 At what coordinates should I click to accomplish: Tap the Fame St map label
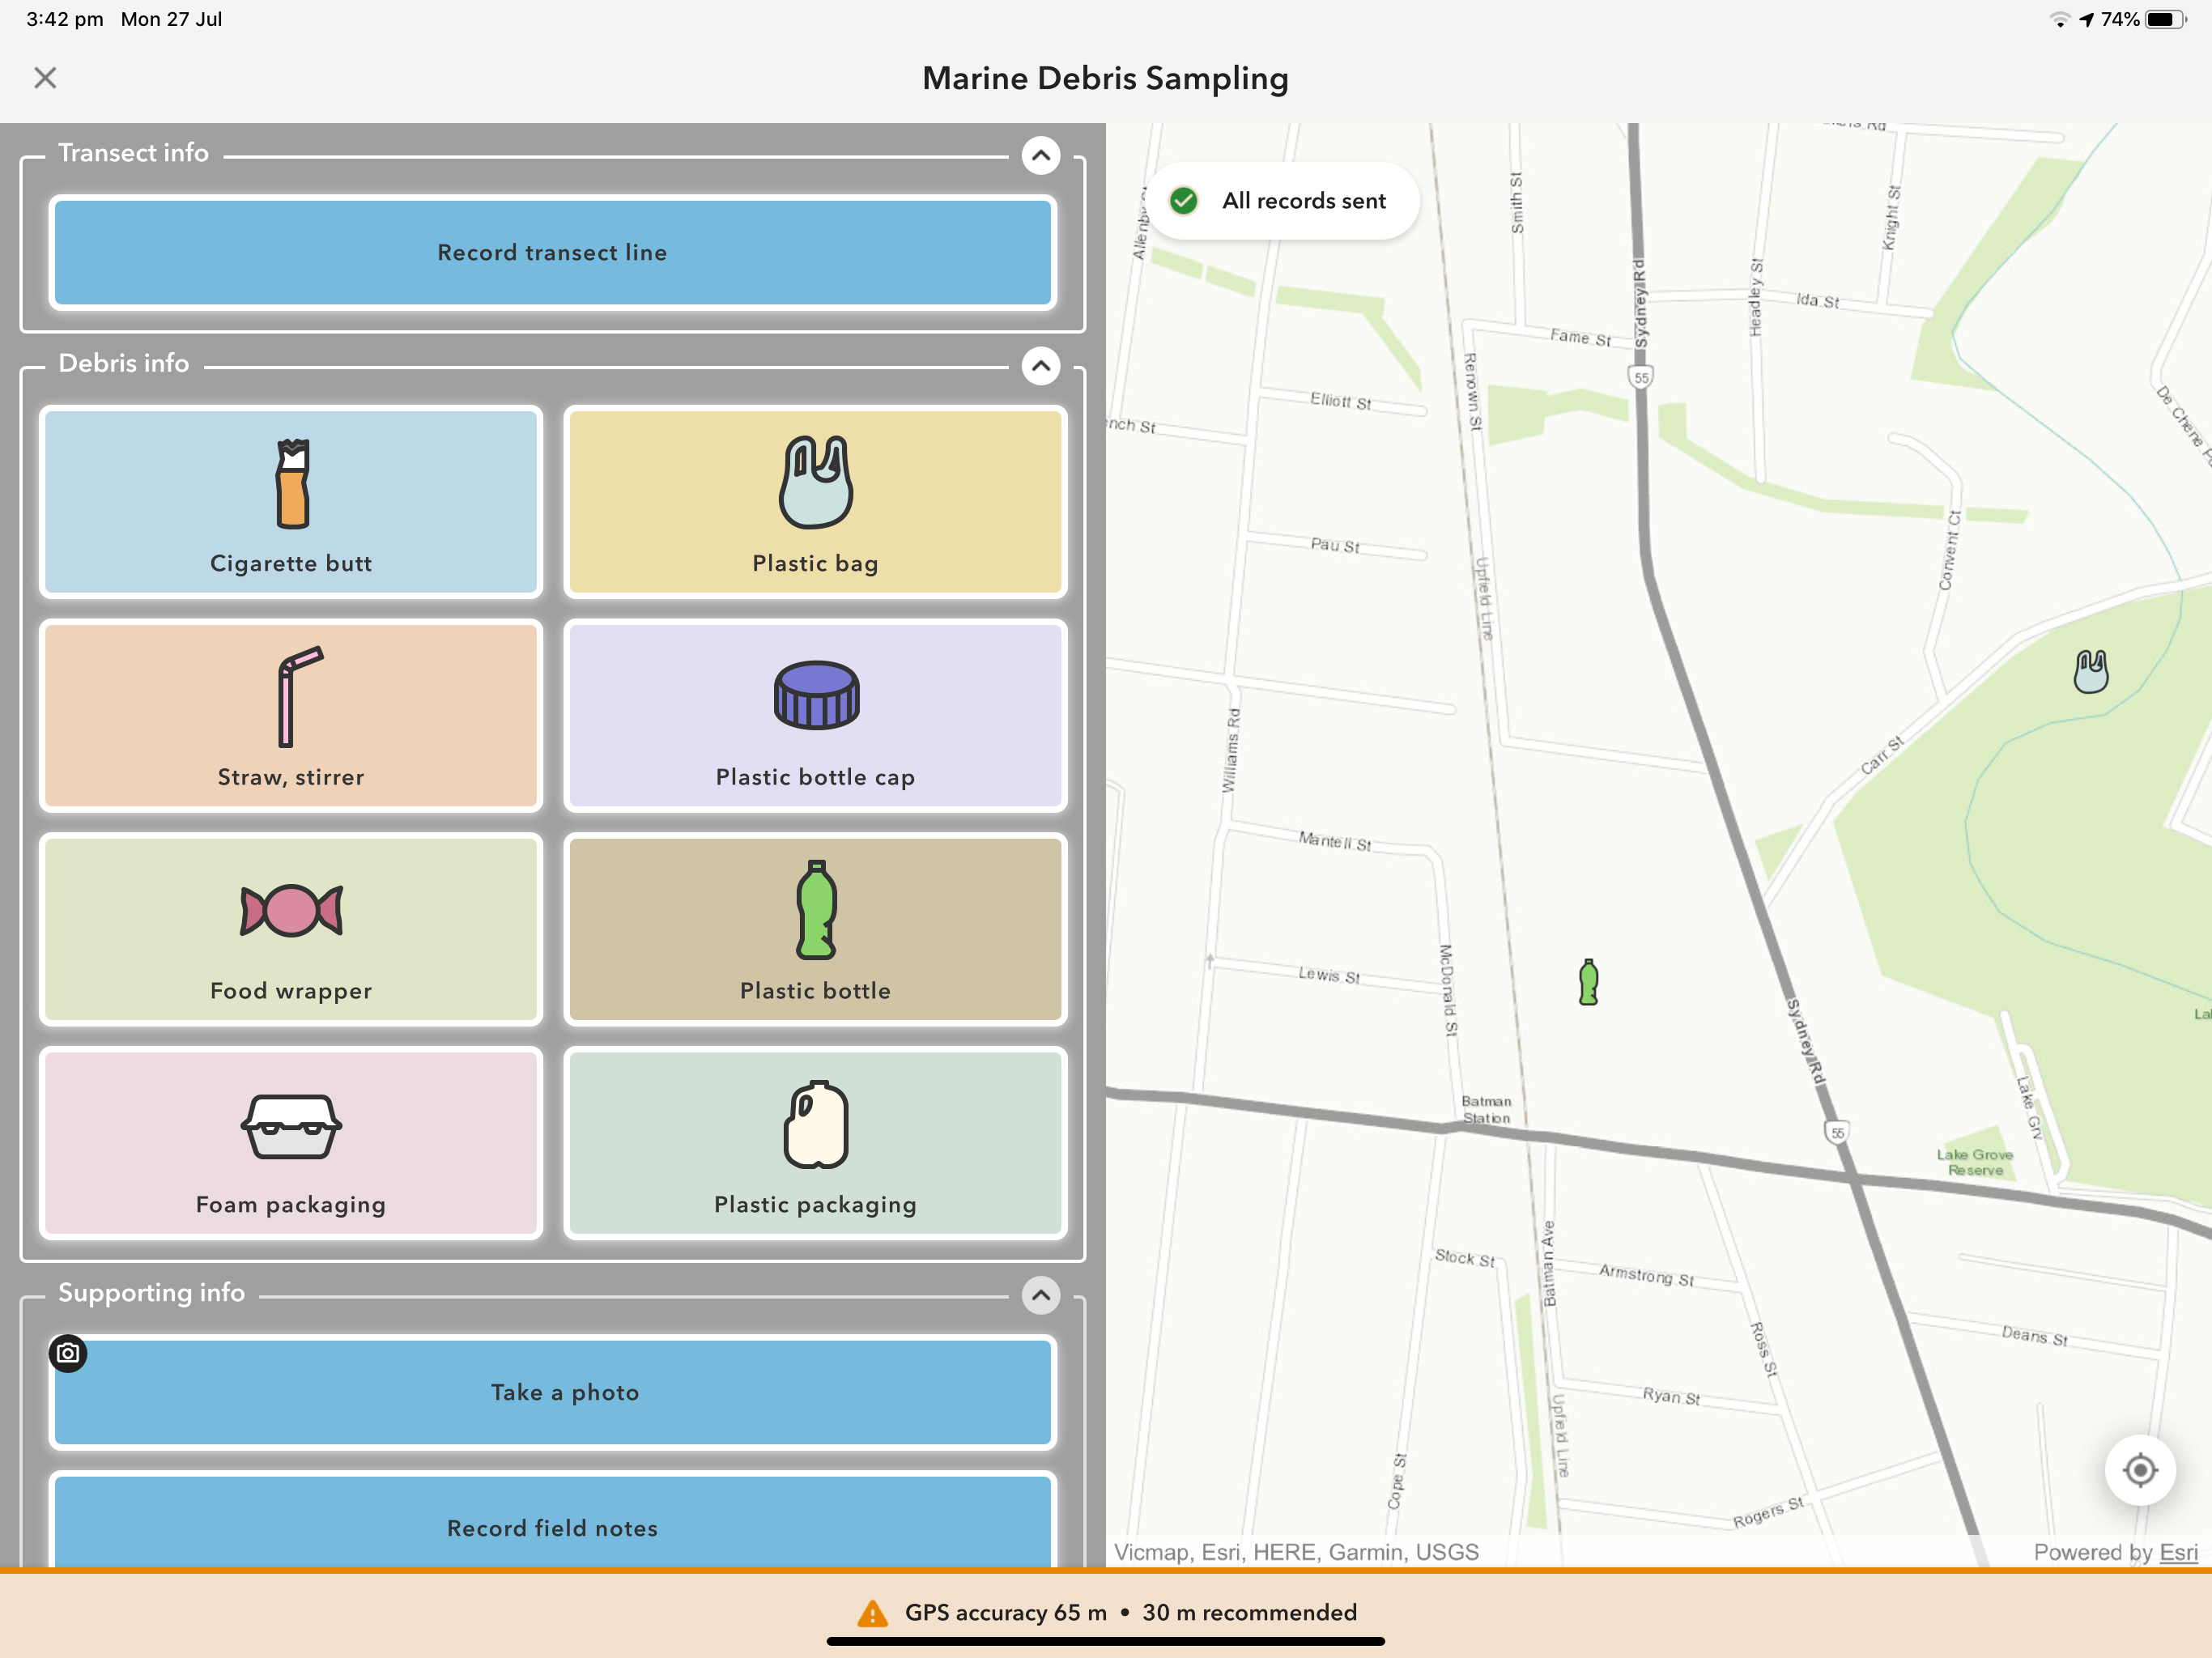click(1580, 337)
